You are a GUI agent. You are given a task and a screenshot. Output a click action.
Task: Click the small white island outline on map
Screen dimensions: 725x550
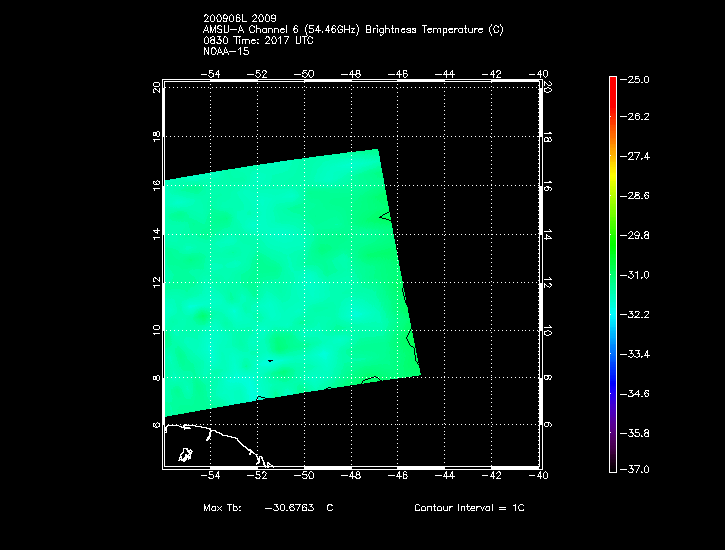pyautogui.click(x=185, y=455)
